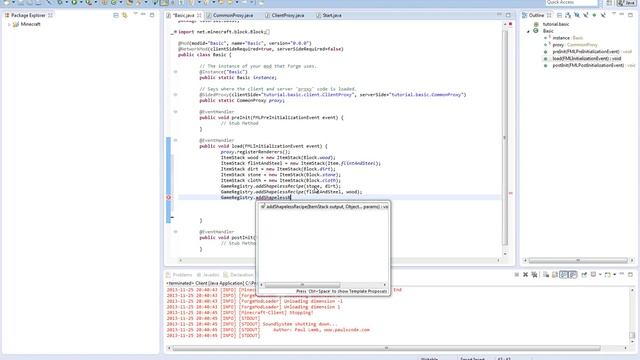Toggle Hide Local Types in Outline
Image resolution: width=640 pixels, height=360 pixels.
click(603, 15)
